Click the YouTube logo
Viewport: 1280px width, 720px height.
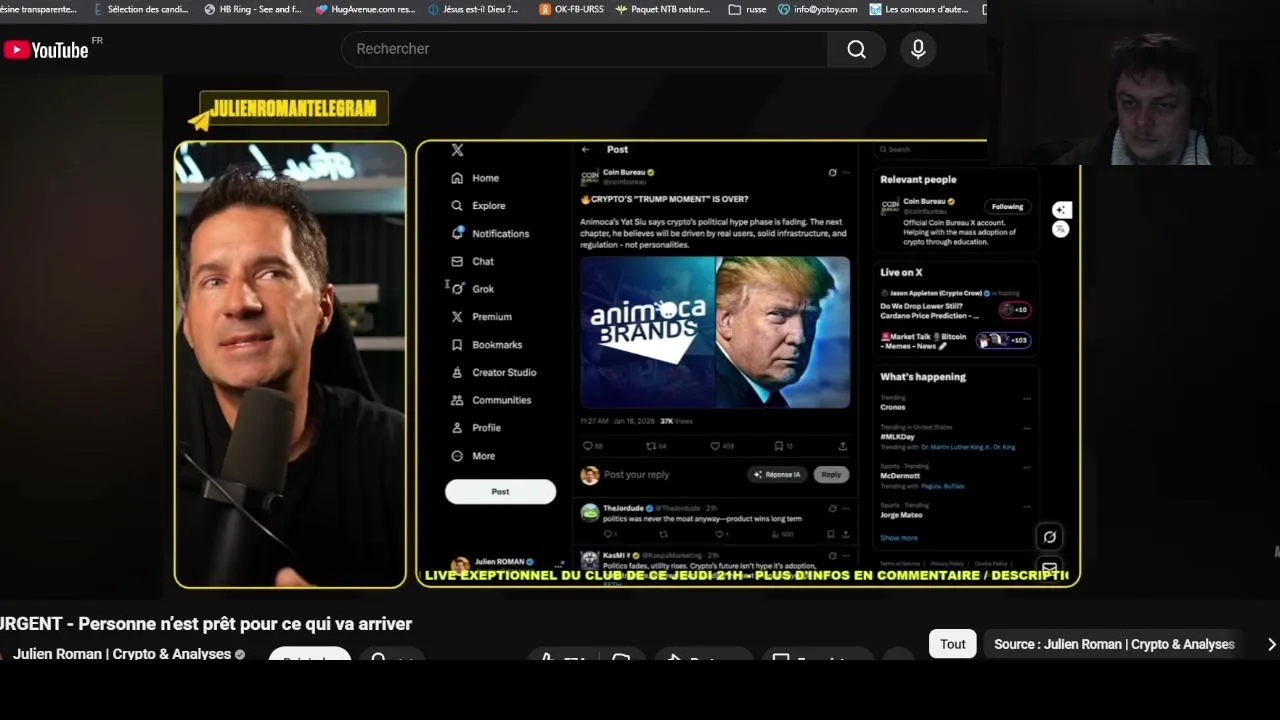[46, 50]
